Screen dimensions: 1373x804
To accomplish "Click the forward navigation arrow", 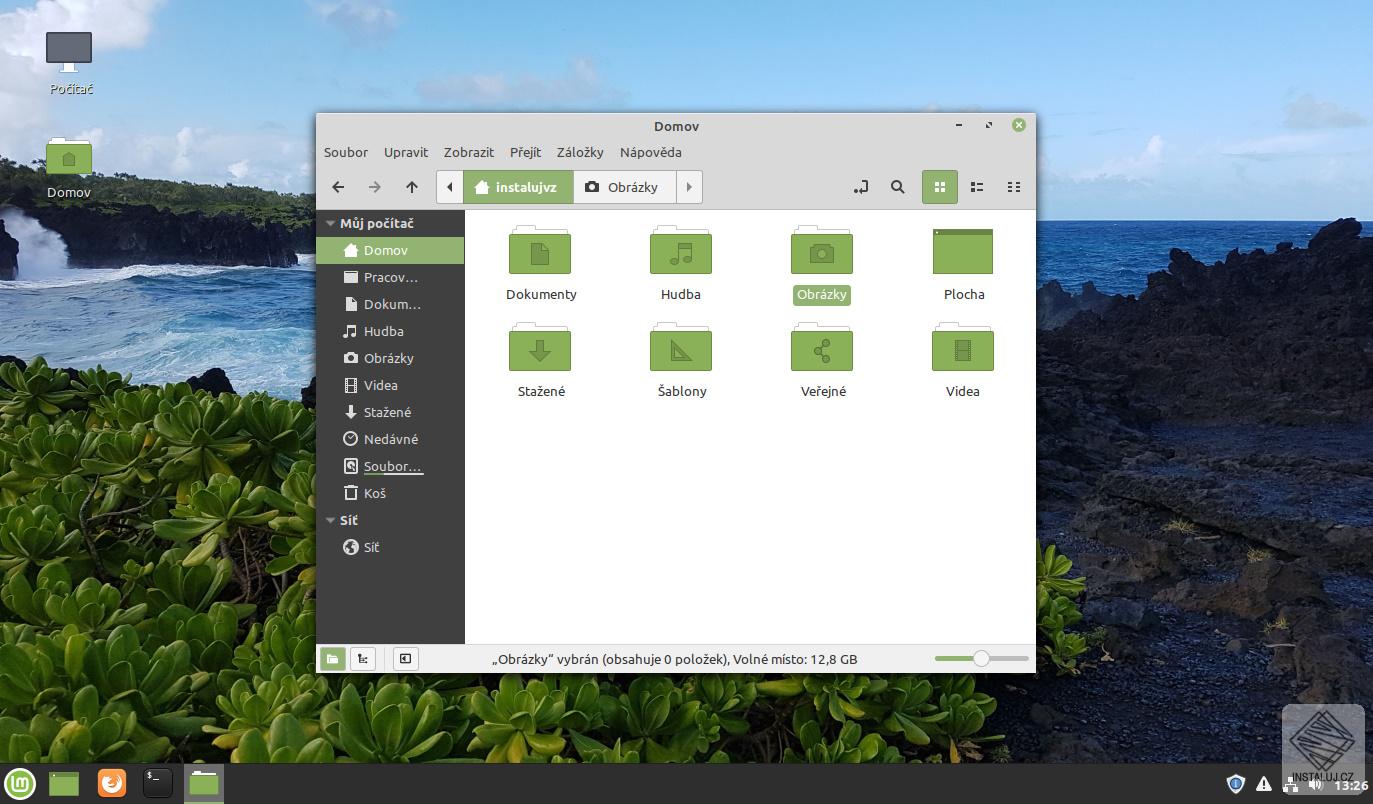I will click(374, 187).
